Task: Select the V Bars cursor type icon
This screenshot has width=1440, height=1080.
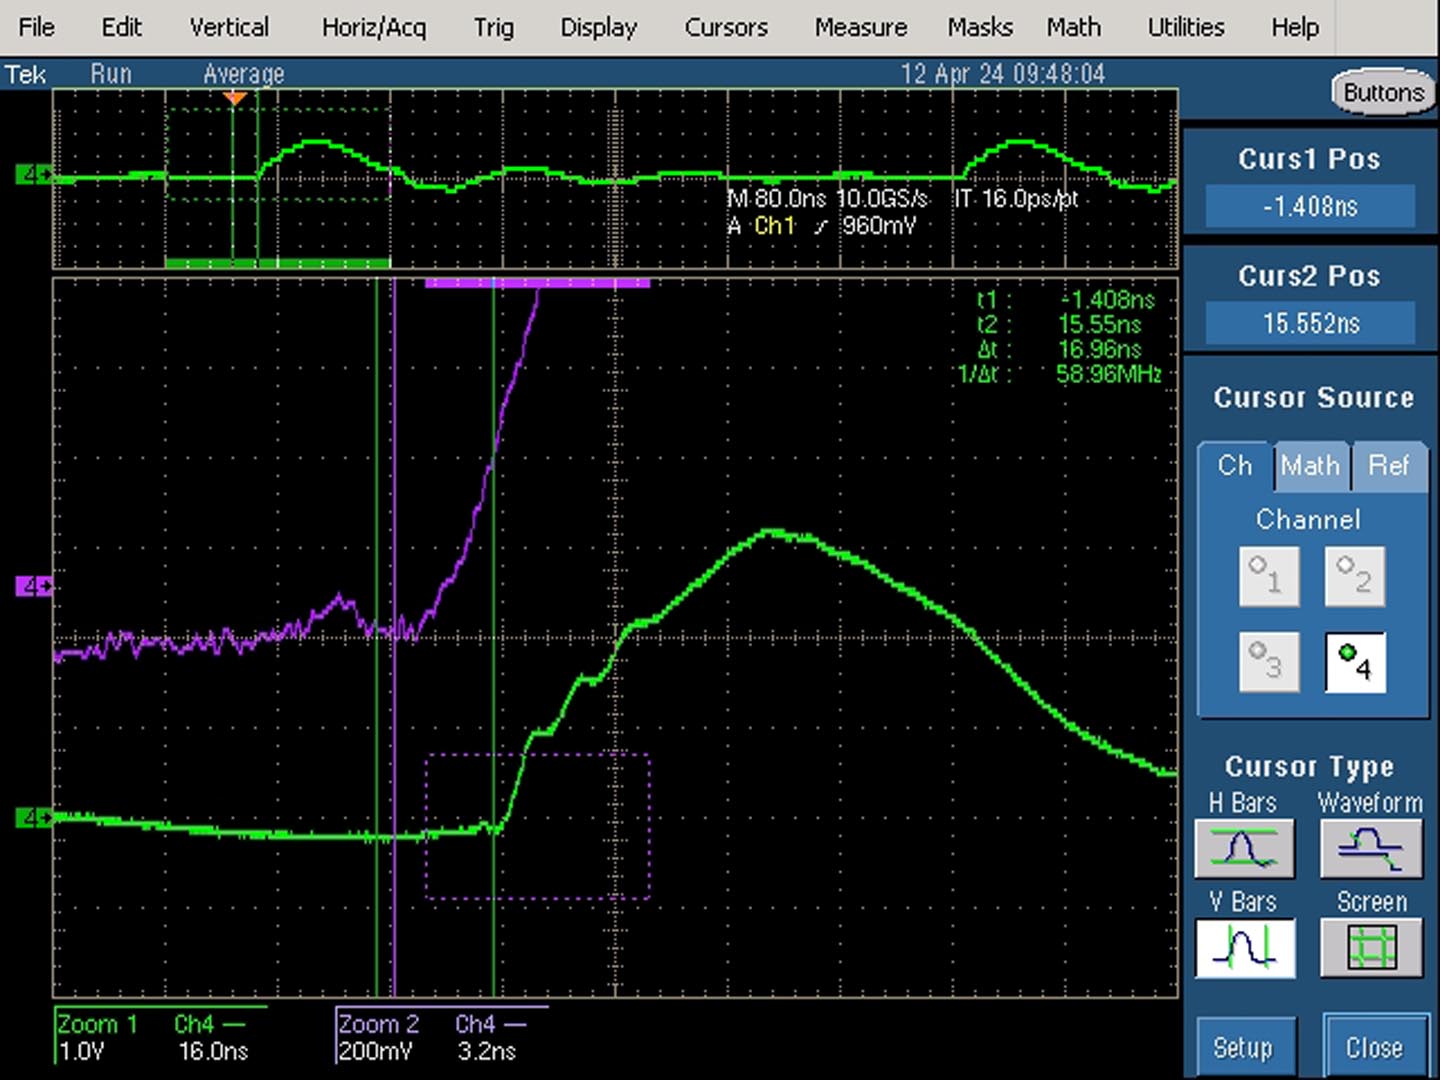Action: 1244,947
